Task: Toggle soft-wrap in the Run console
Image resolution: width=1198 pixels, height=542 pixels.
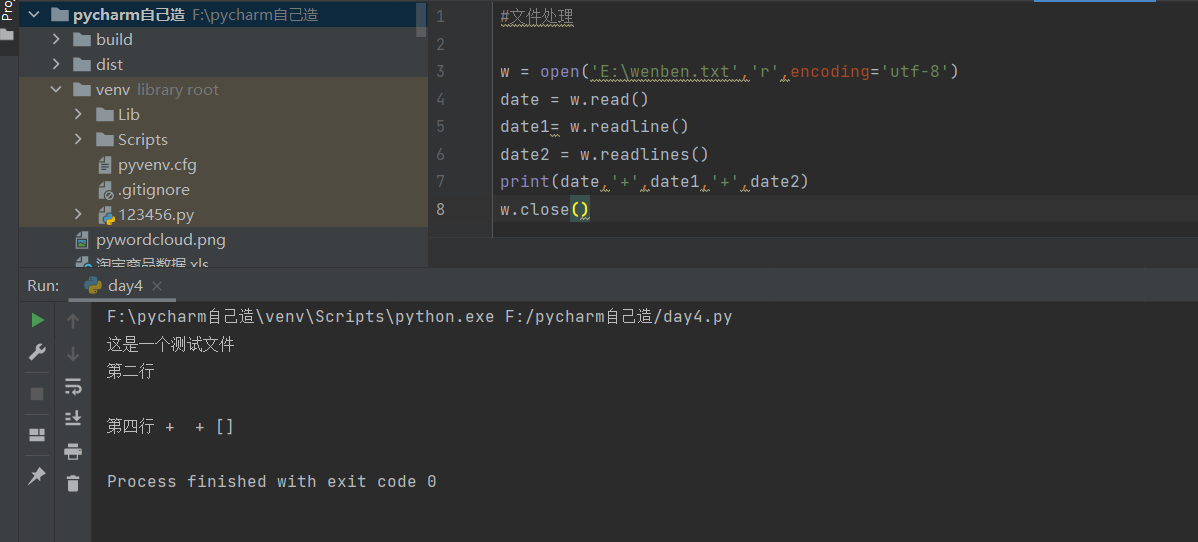Action: pos(73,386)
